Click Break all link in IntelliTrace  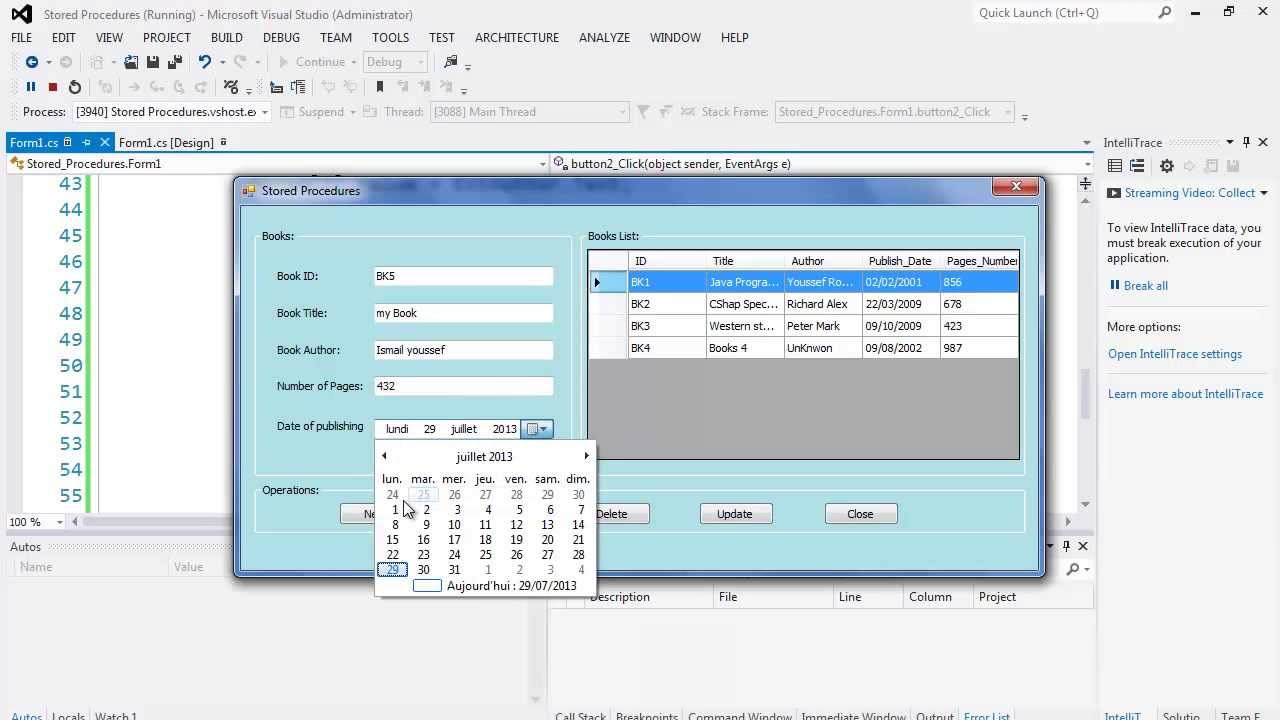click(x=1146, y=285)
